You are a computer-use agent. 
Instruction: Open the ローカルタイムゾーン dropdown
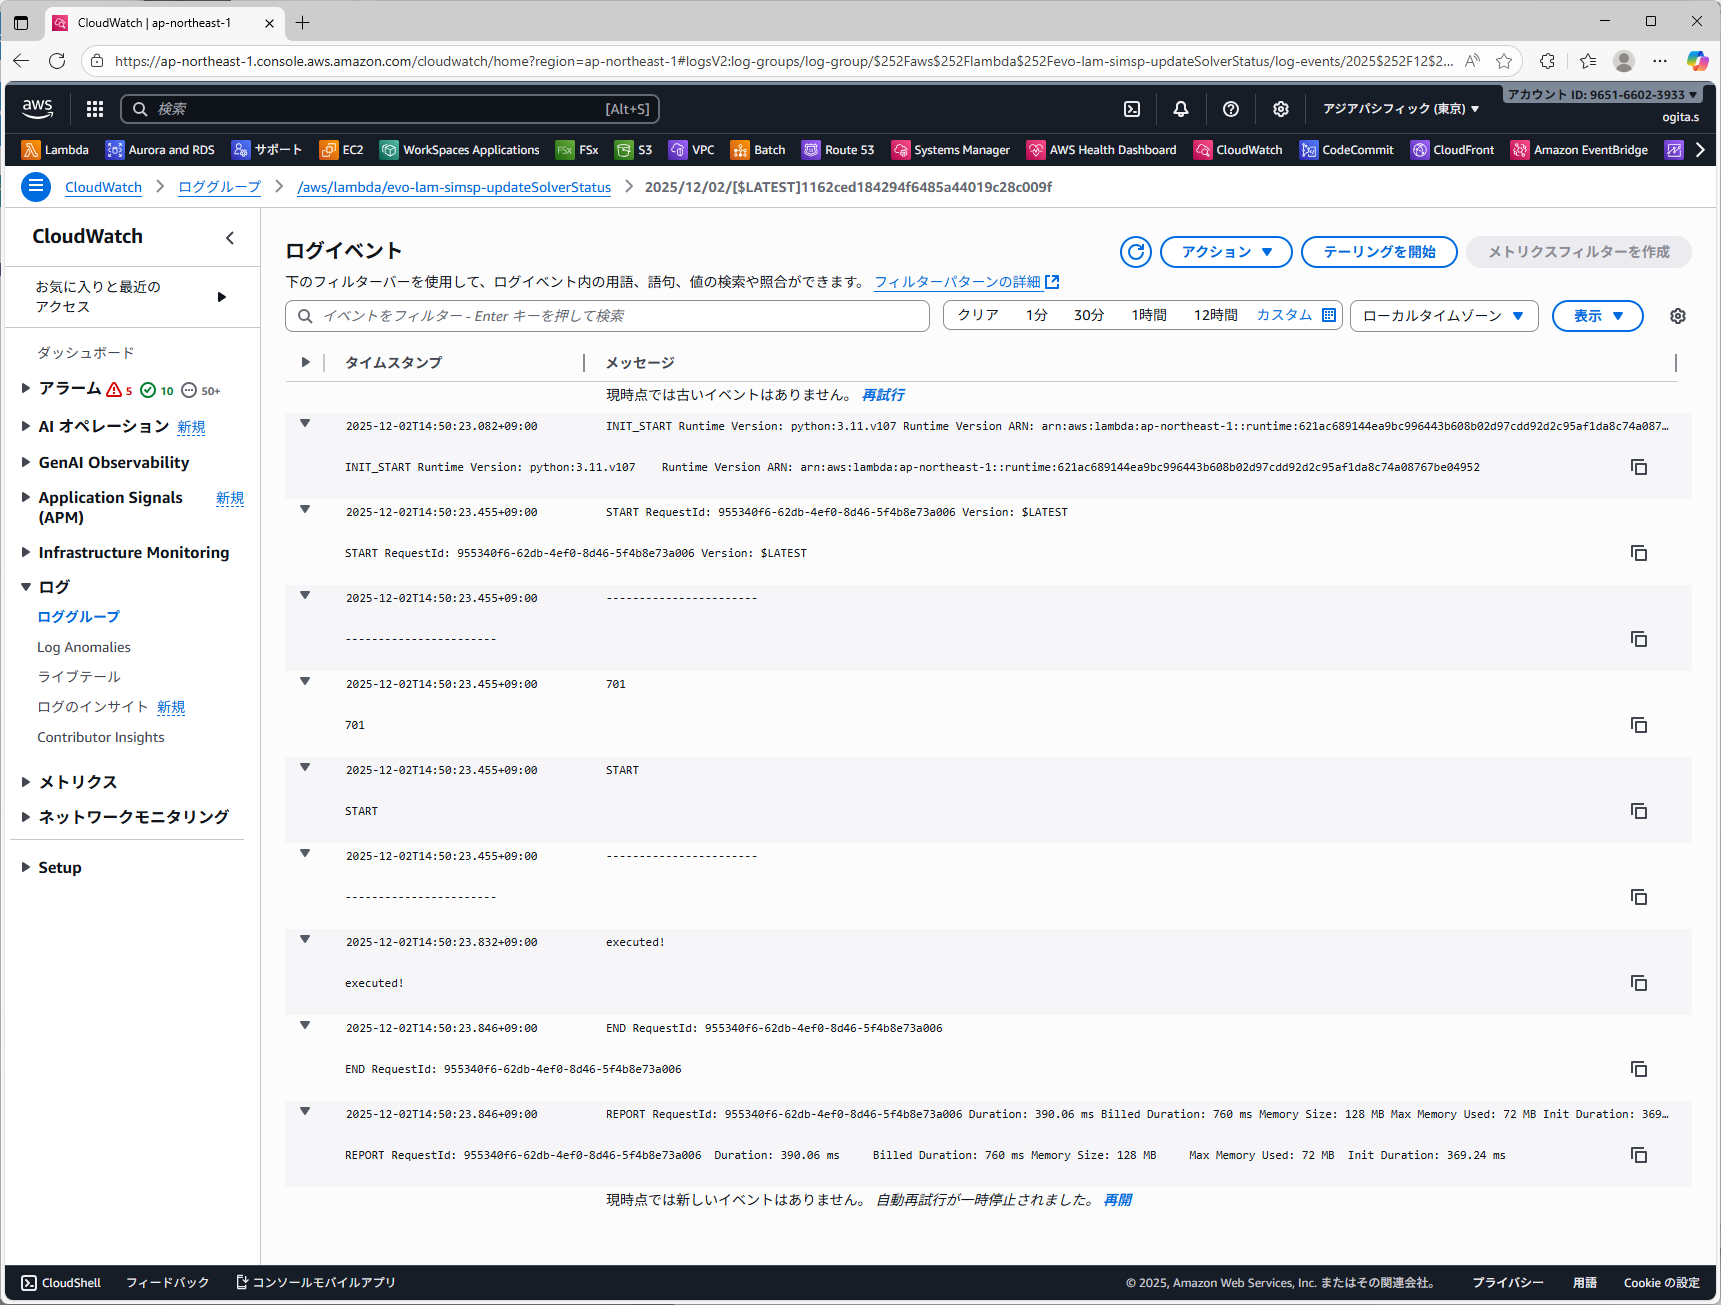(x=1443, y=316)
